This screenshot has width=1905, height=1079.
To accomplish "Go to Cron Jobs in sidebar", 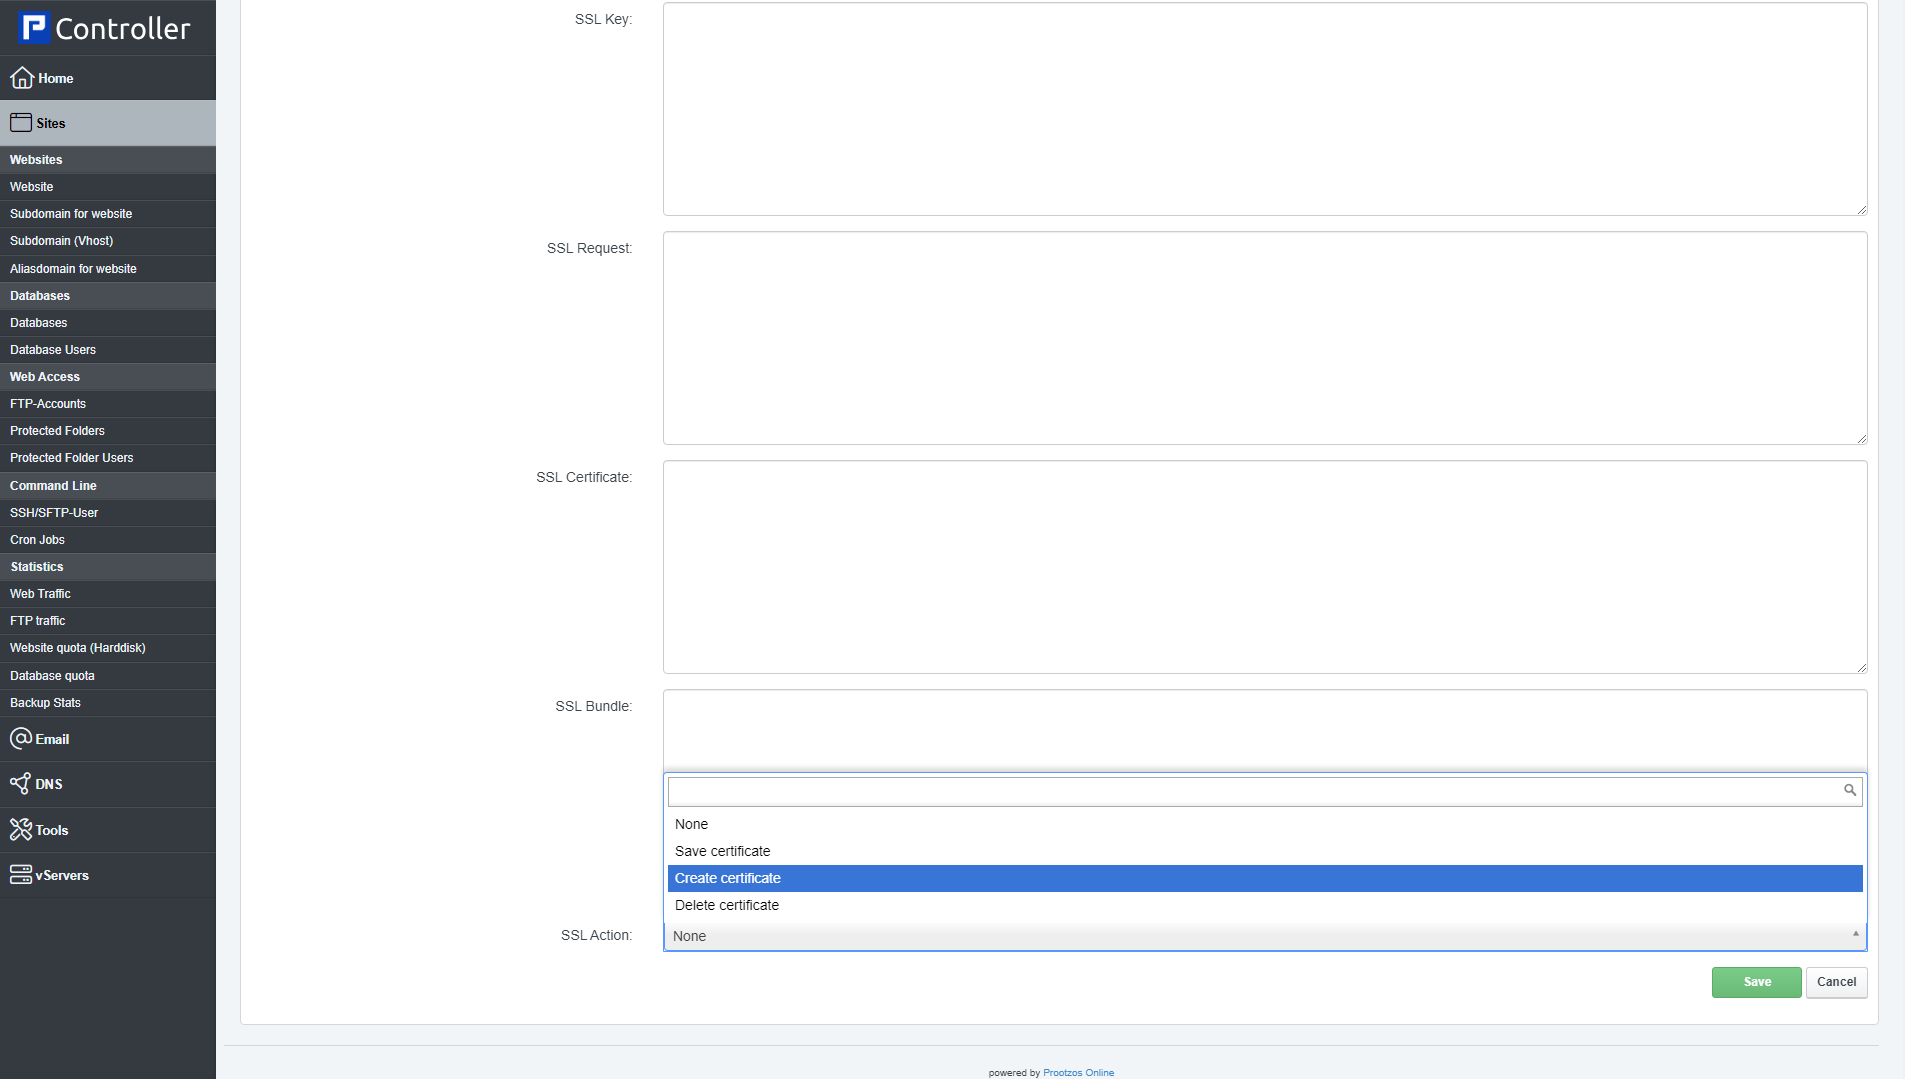I will click(38, 540).
